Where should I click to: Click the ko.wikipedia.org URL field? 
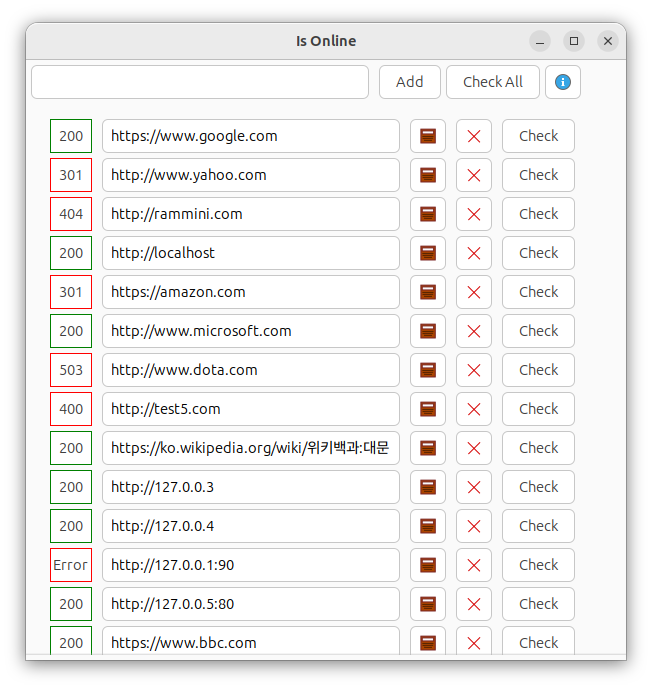251,448
